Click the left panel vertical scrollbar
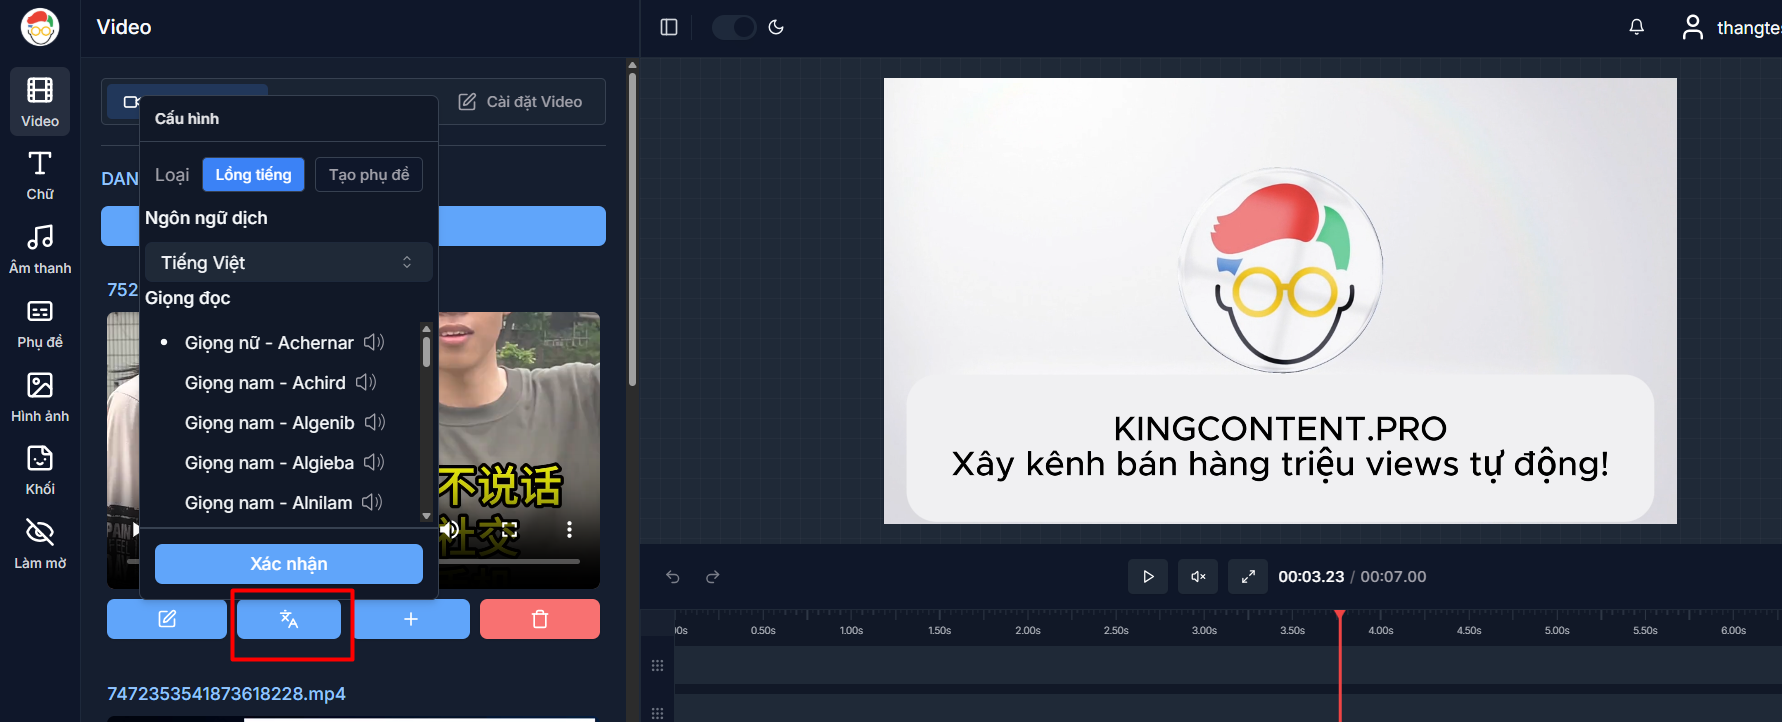The image size is (1782, 722). pyautogui.click(x=632, y=228)
